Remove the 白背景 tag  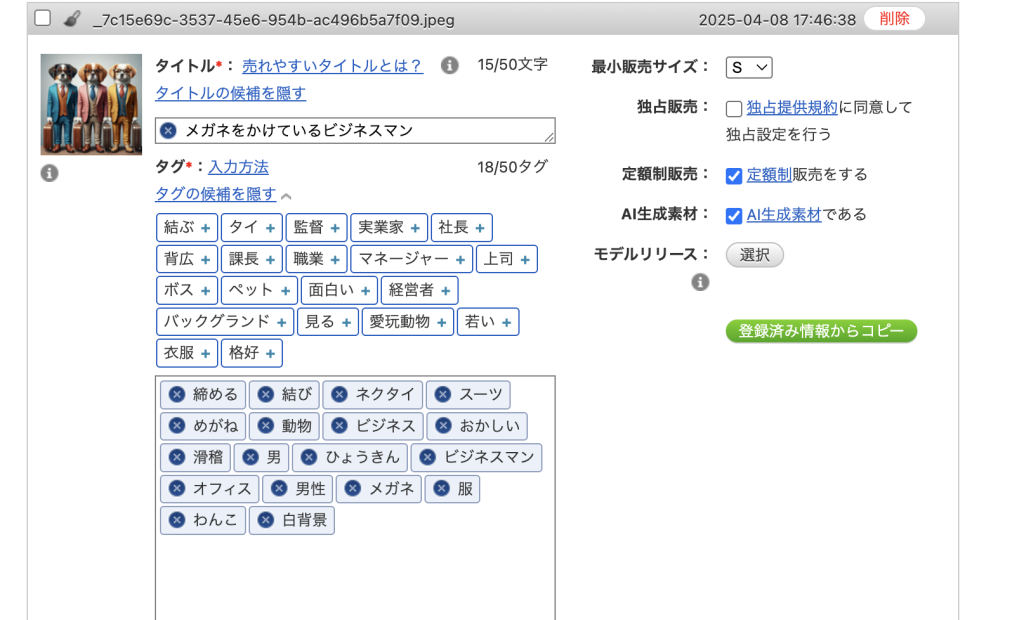click(266, 520)
